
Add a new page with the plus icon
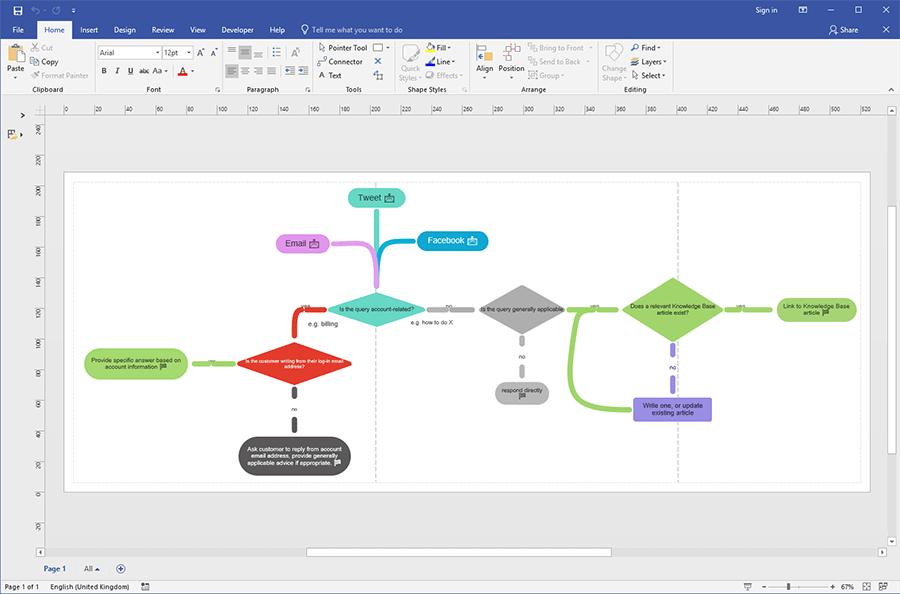tap(121, 569)
